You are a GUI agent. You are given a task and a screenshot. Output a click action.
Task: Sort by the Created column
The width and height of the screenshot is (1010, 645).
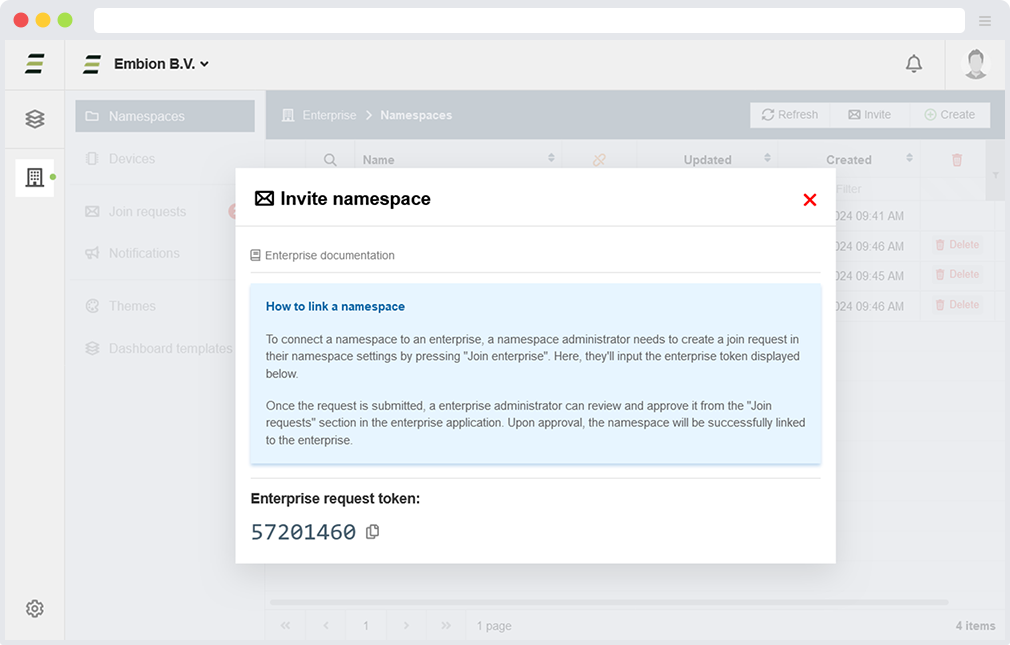pos(849,160)
